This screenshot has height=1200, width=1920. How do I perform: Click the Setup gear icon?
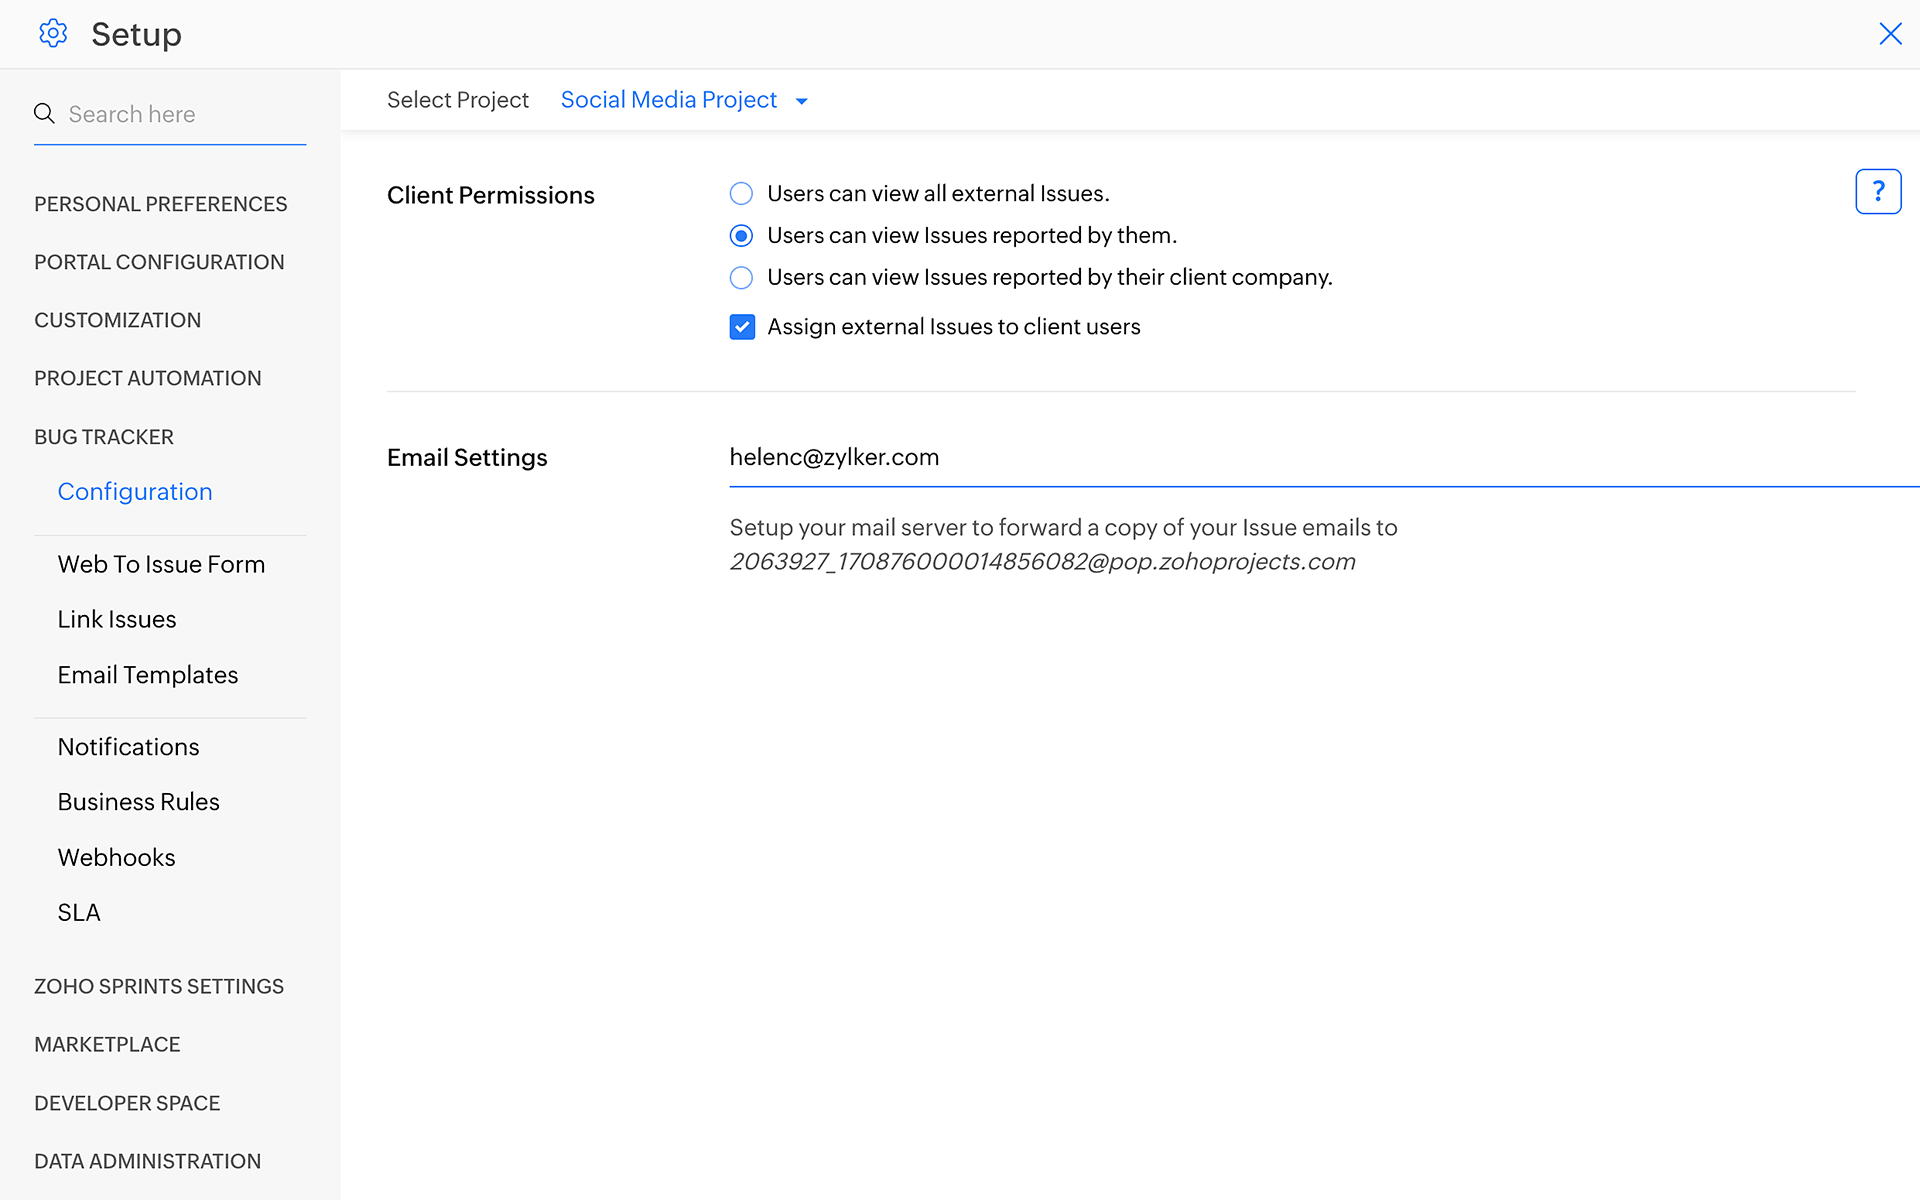(53, 34)
